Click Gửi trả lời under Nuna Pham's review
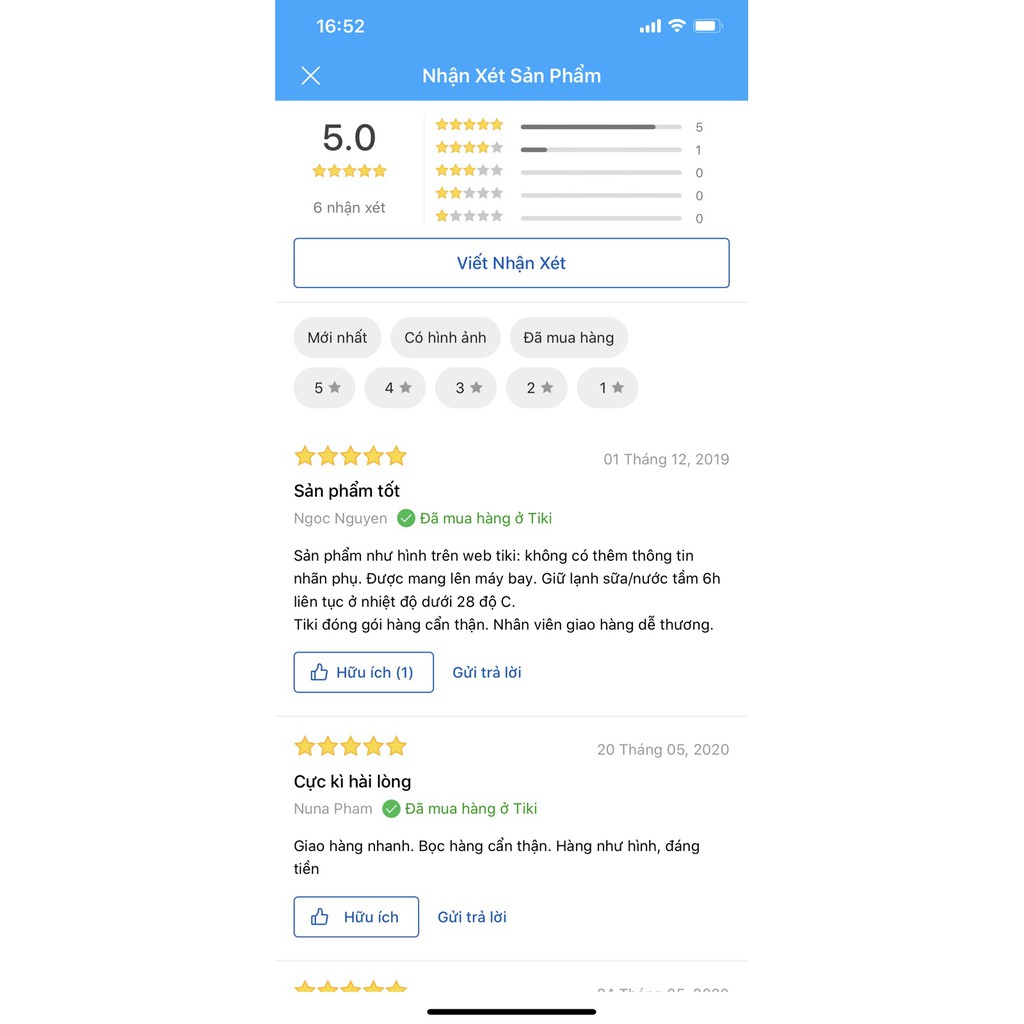The width and height of the screenshot is (1024, 1024). [x=472, y=917]
